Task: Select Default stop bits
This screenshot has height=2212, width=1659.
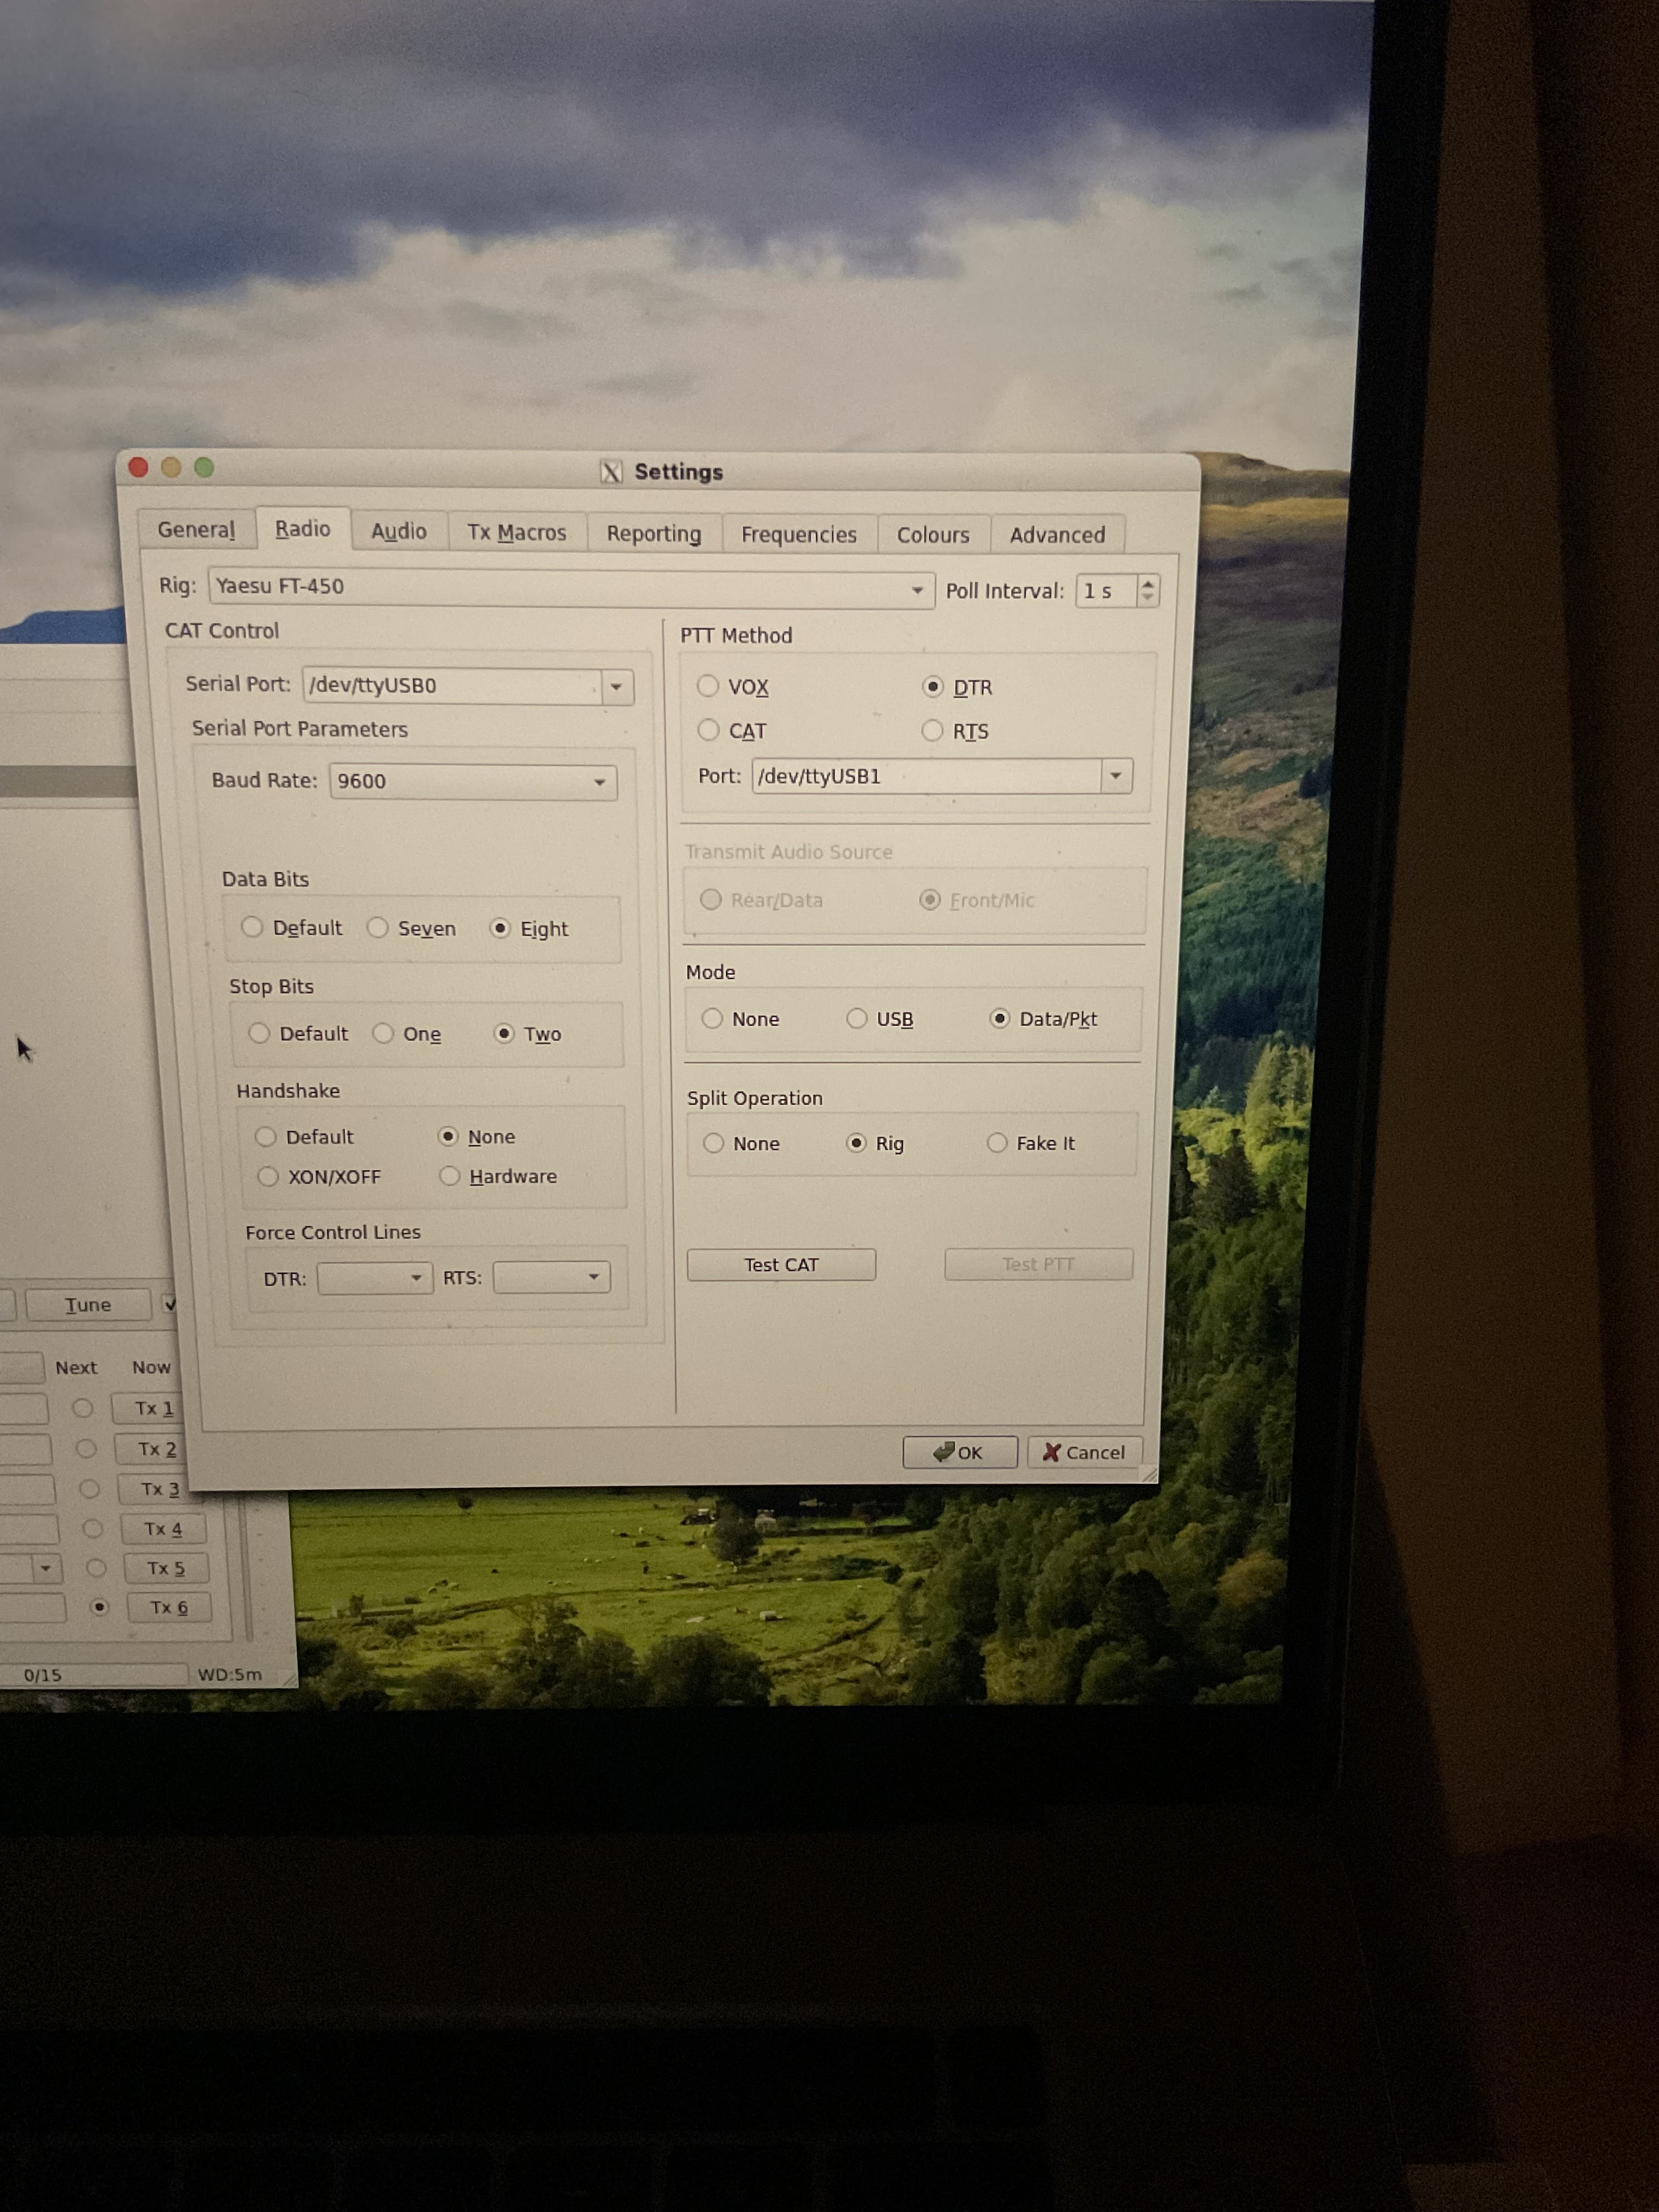Action: pos(259,1033)
